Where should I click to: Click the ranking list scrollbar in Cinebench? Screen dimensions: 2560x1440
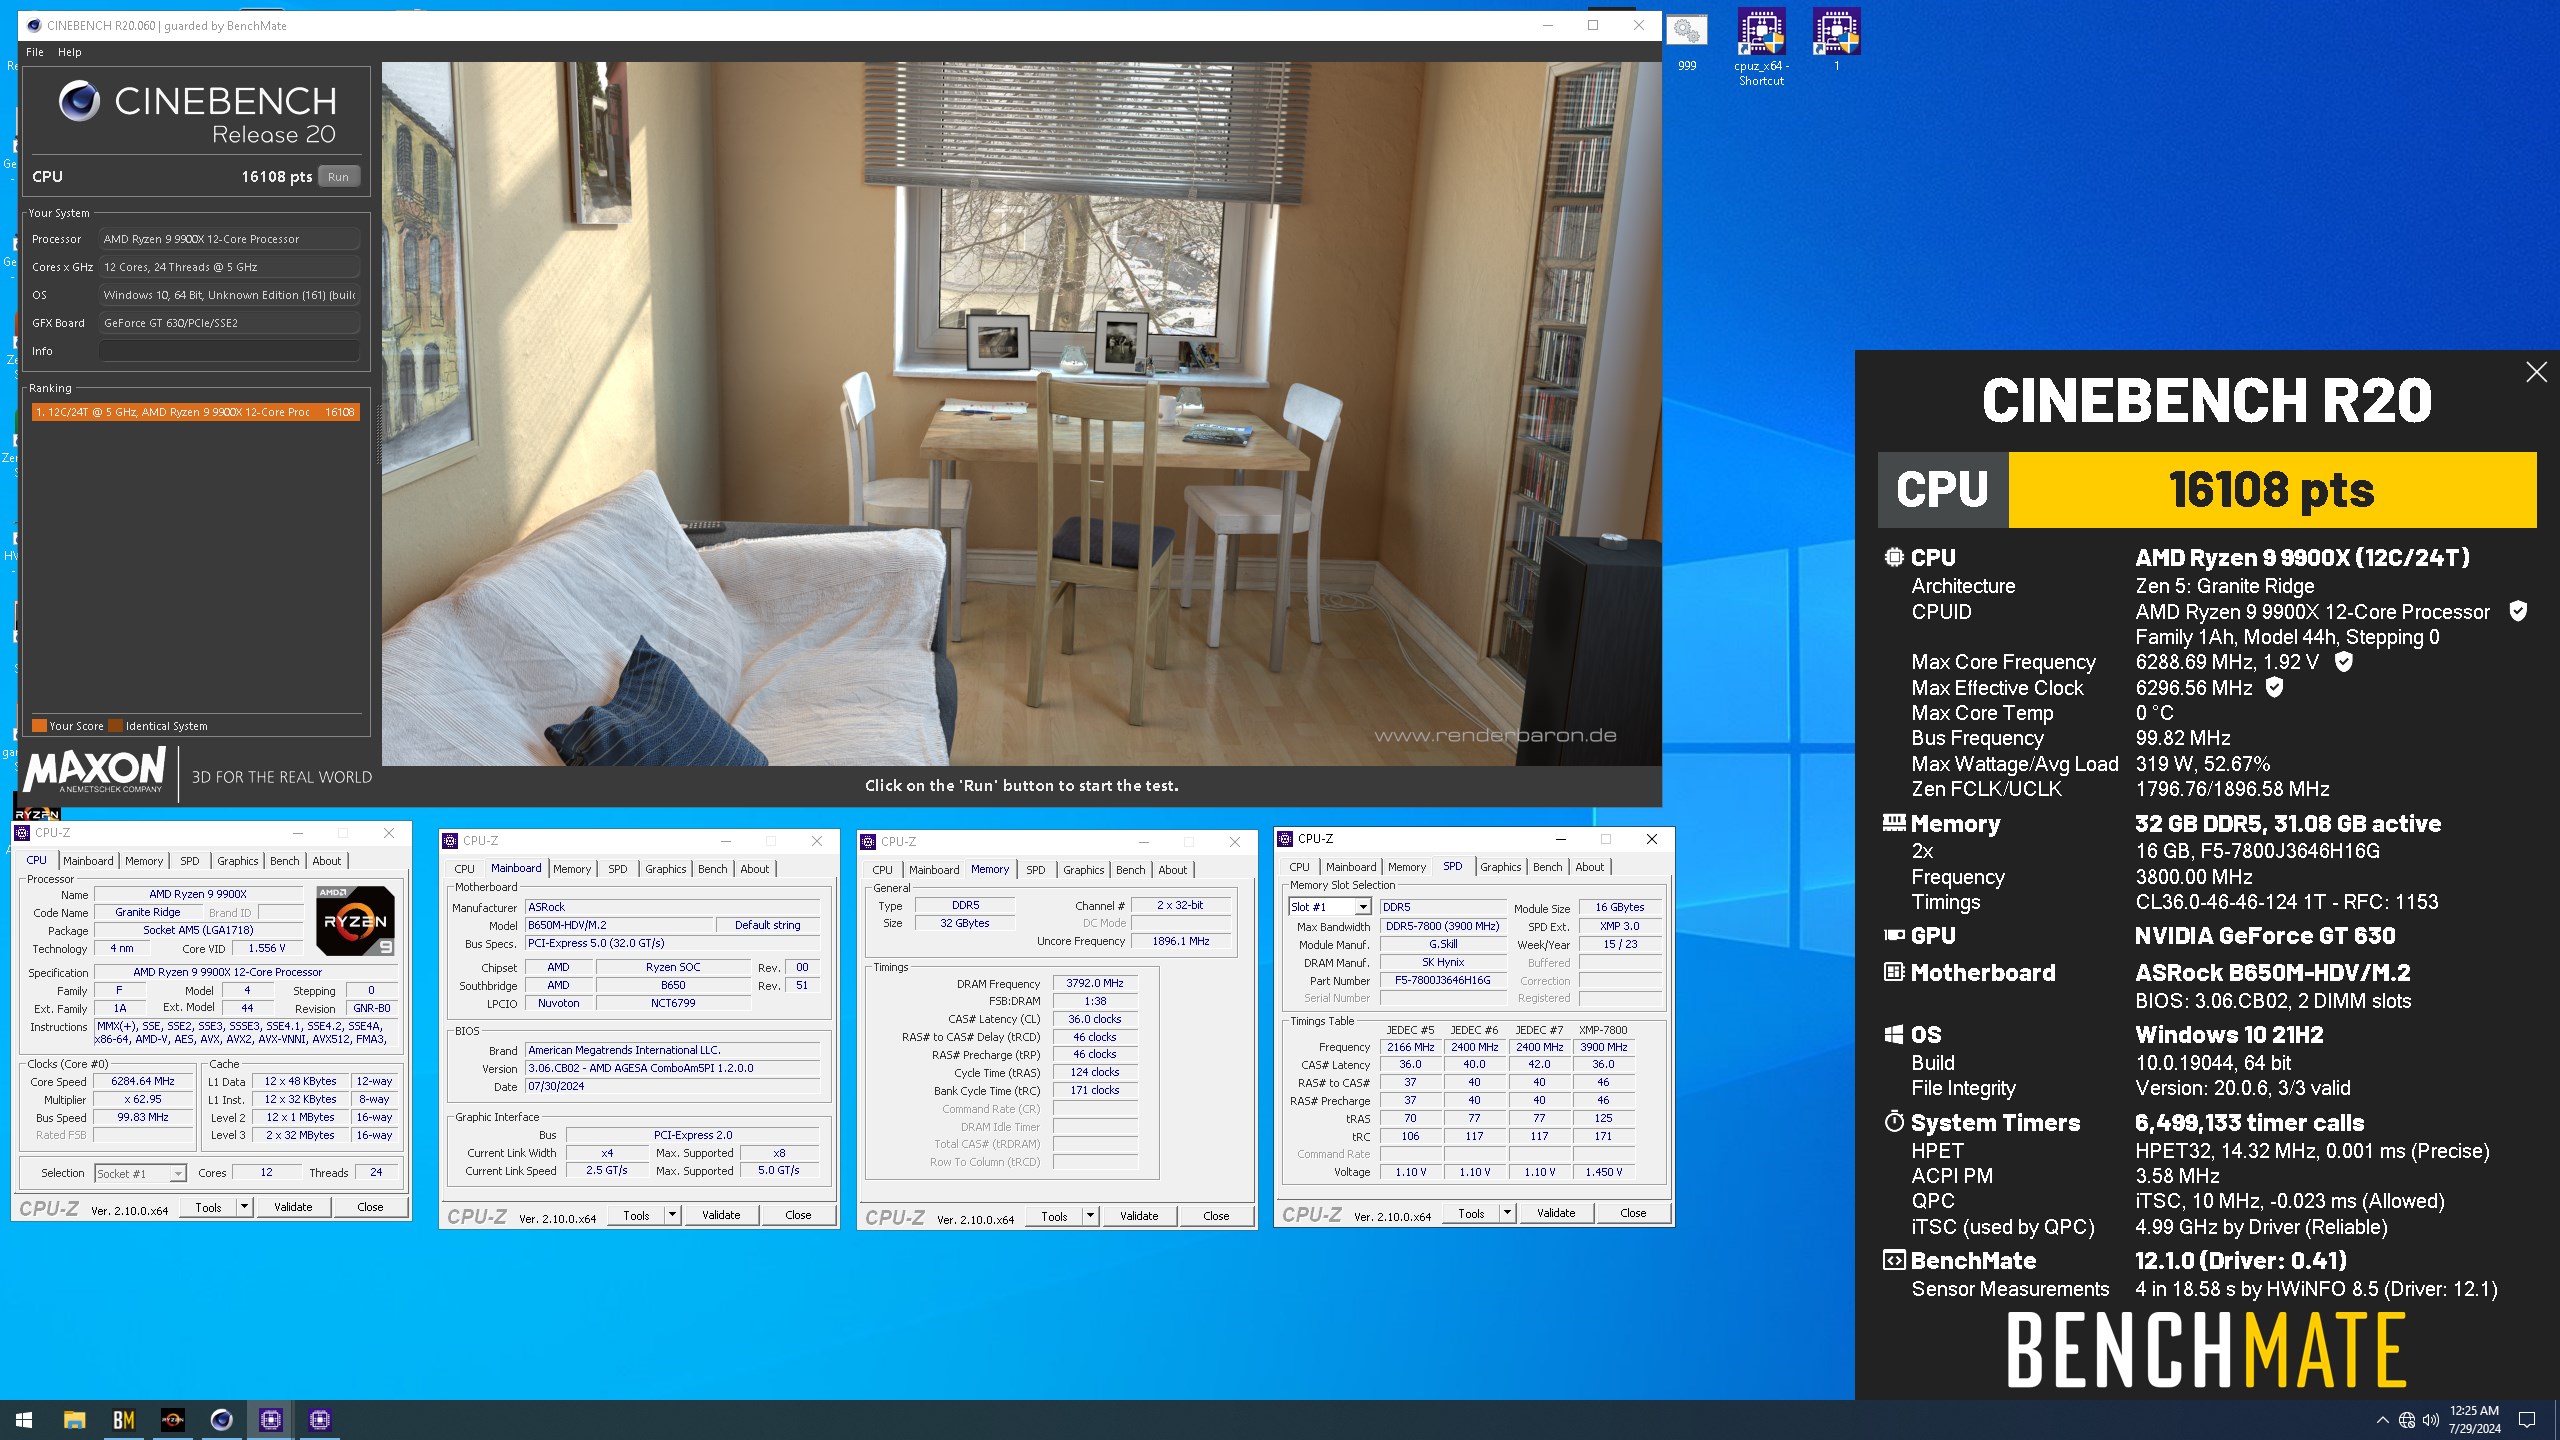pos(378,432)
